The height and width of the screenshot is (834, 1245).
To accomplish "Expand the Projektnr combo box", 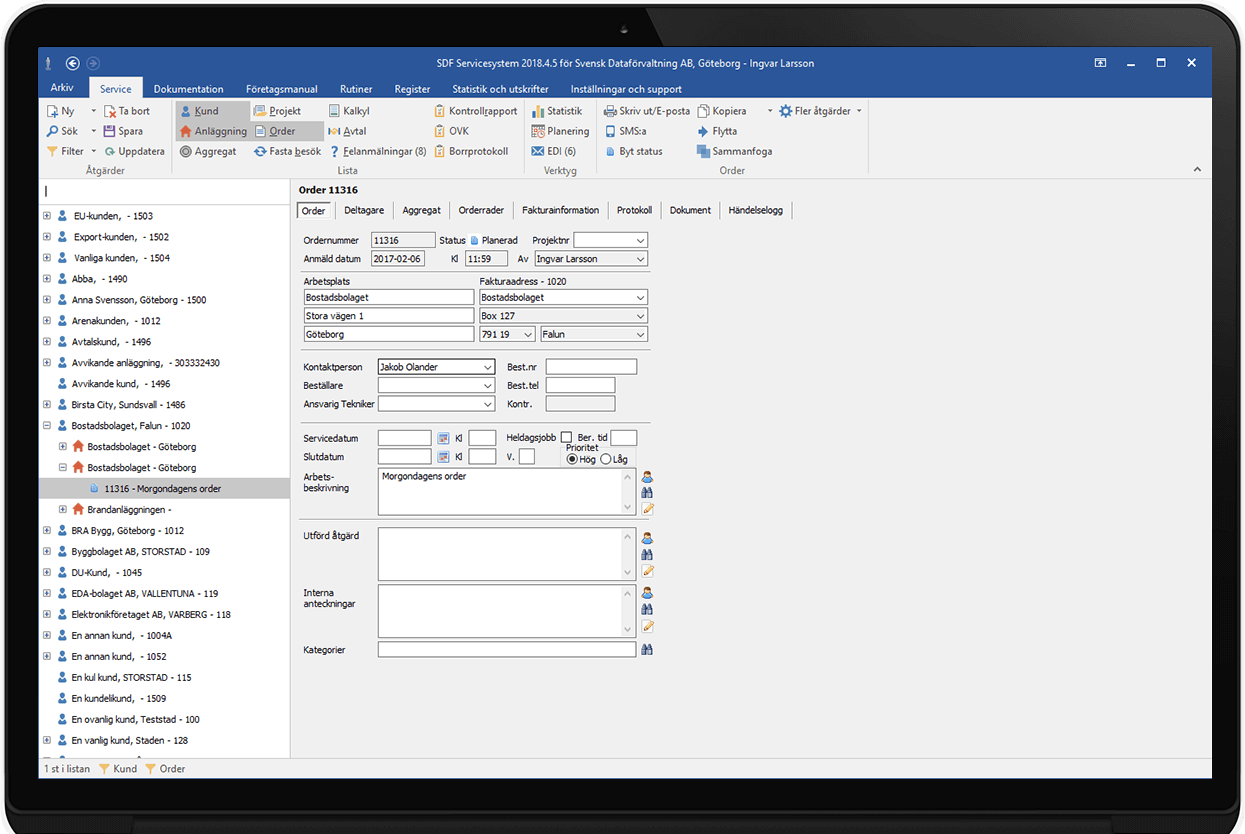I will 640,241.
